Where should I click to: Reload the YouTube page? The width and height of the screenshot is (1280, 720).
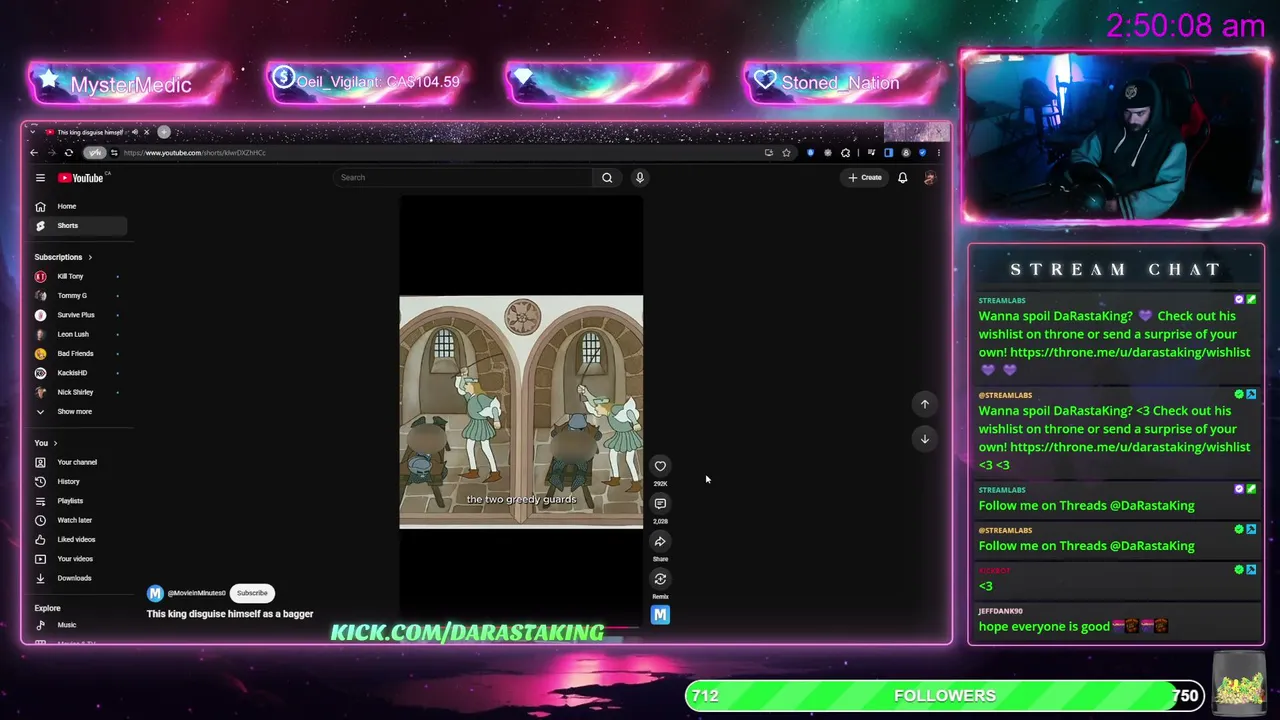pyautogui.click(x=68, y=153)
